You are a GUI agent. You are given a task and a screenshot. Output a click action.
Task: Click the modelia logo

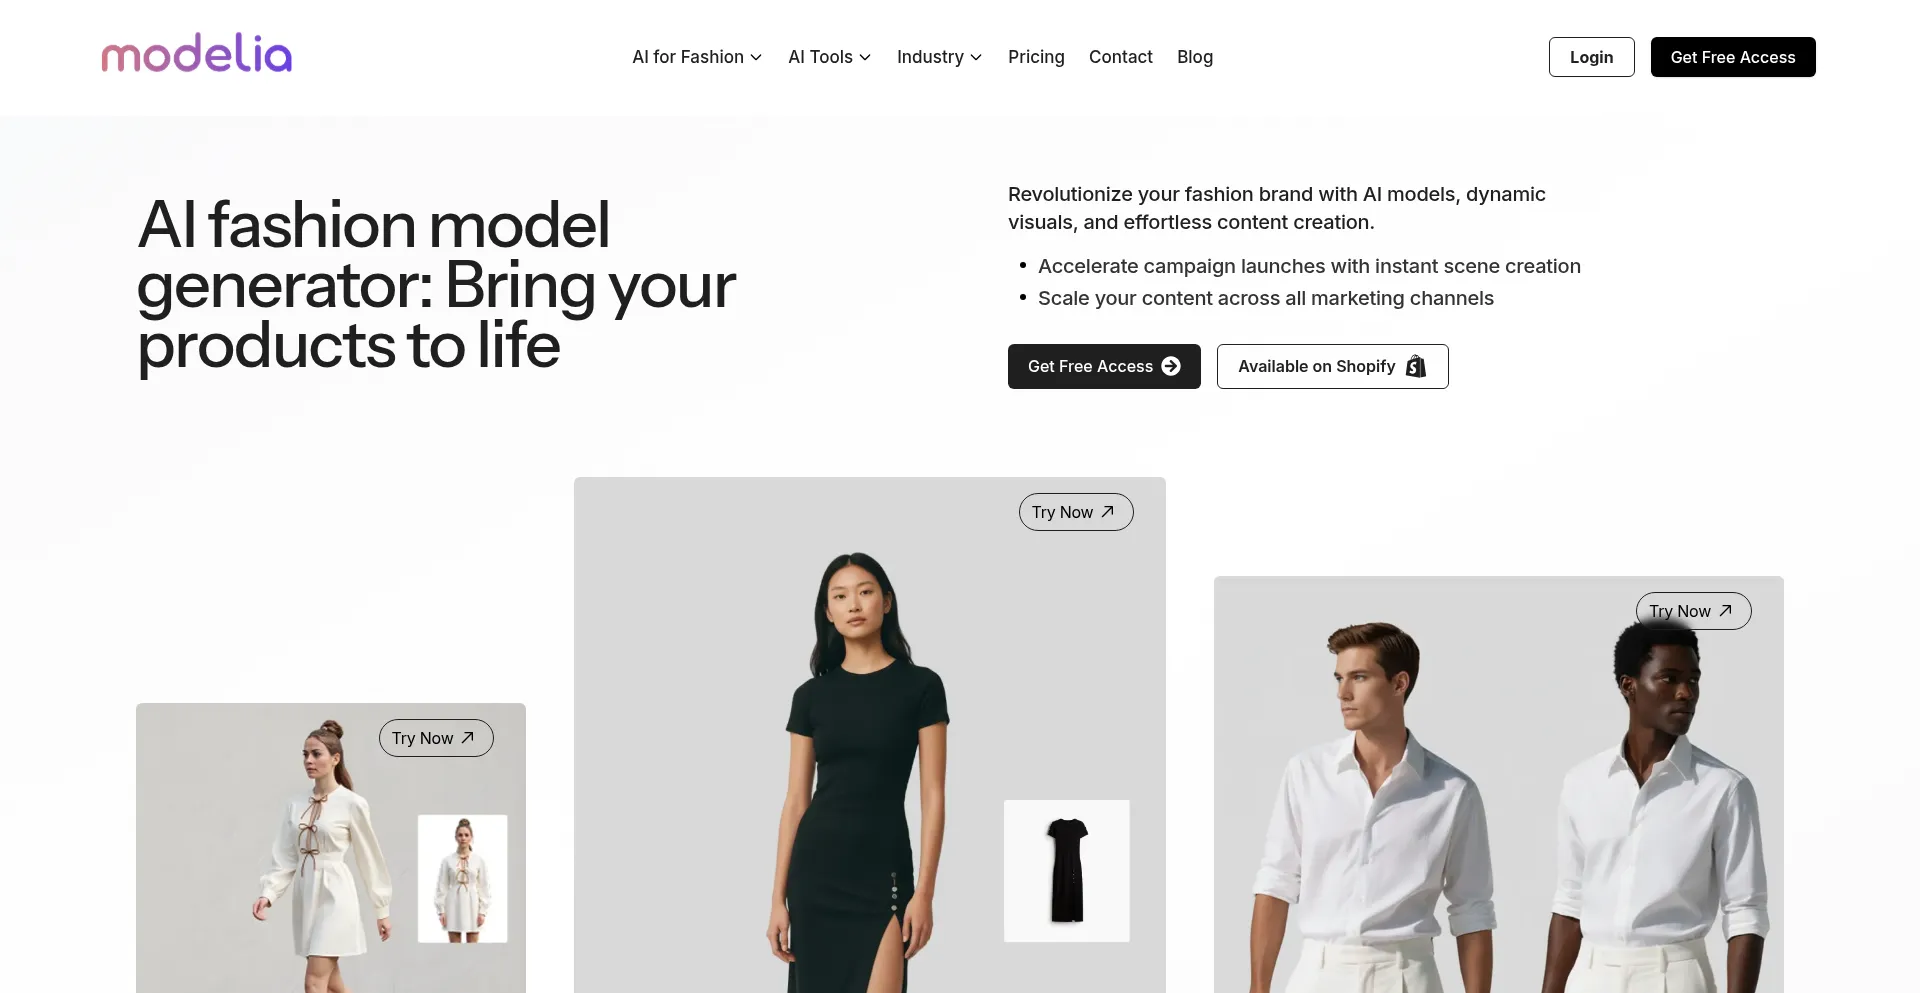pyautogui.click(x=197, y=54)
